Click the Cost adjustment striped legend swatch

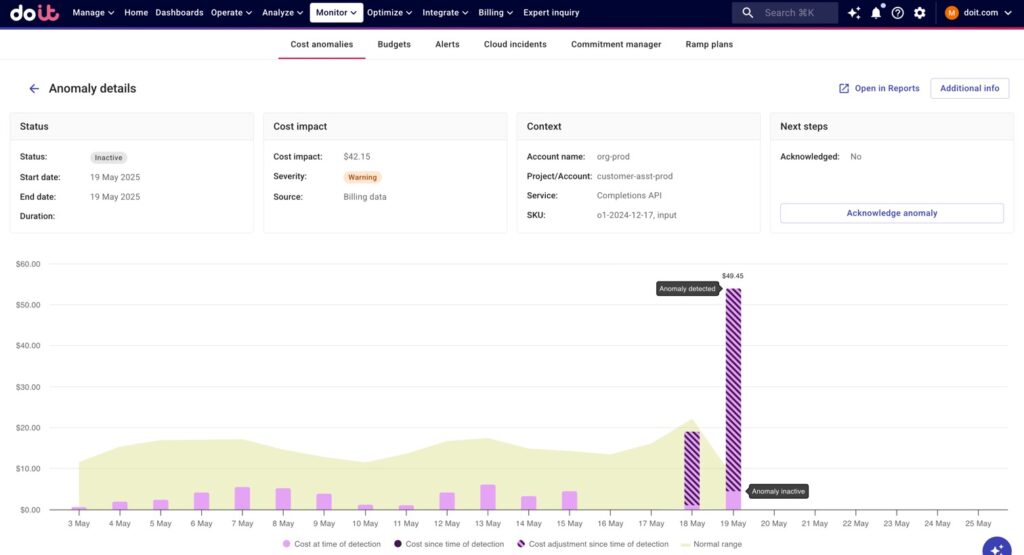click(521, 544)
